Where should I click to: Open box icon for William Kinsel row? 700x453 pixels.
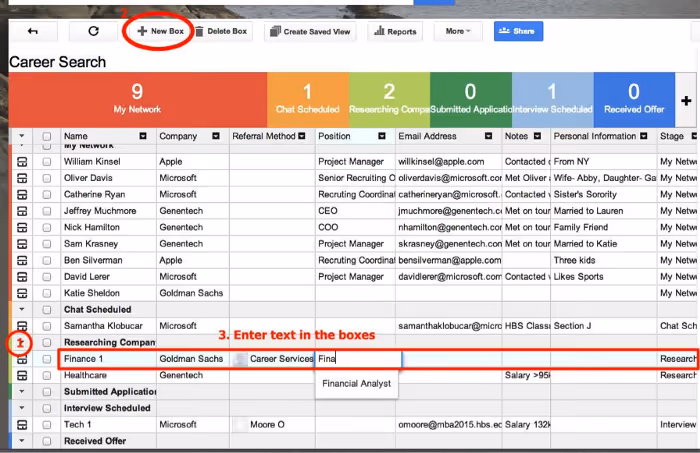point(22,162)
